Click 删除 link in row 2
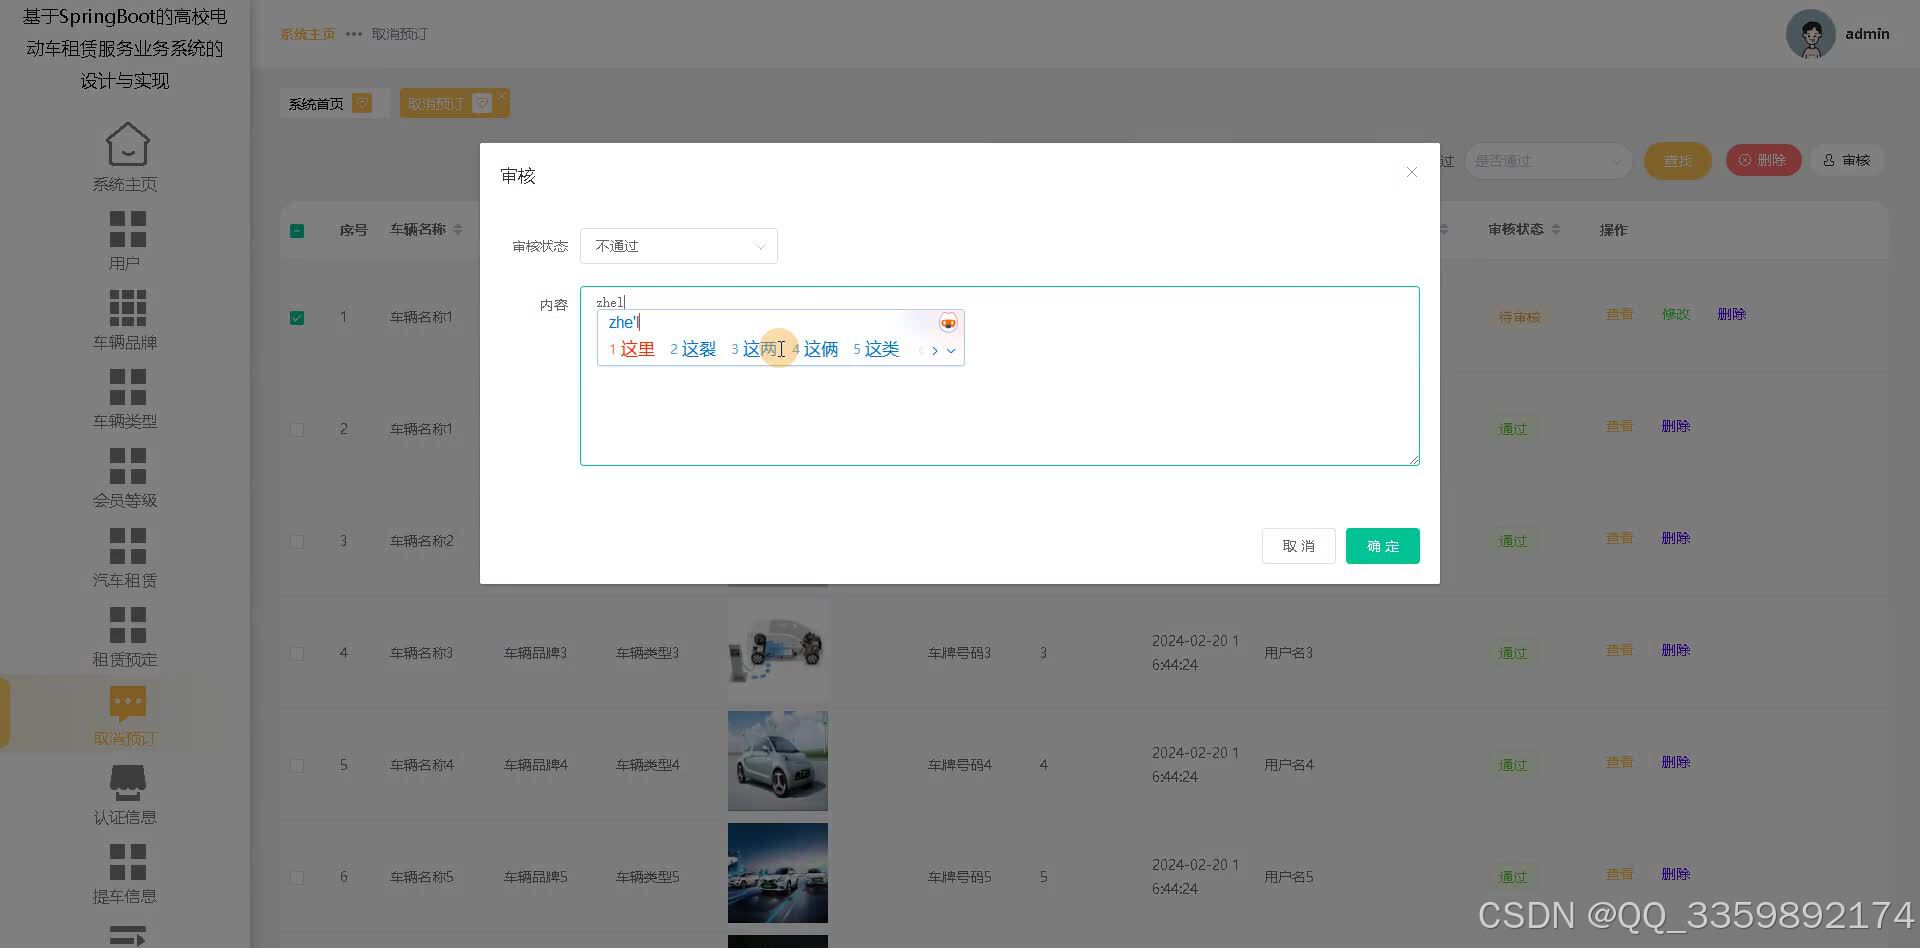 (1676, 426)
